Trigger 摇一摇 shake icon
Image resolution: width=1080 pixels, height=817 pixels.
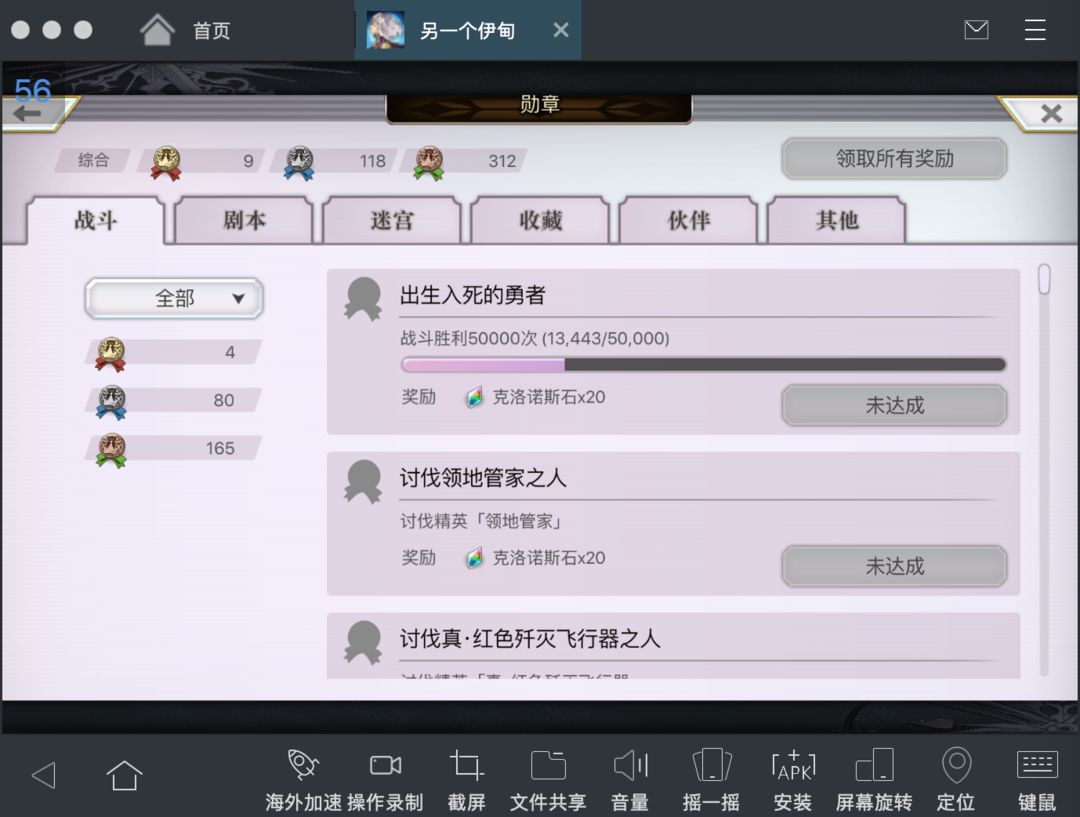(x=712, y=765)
